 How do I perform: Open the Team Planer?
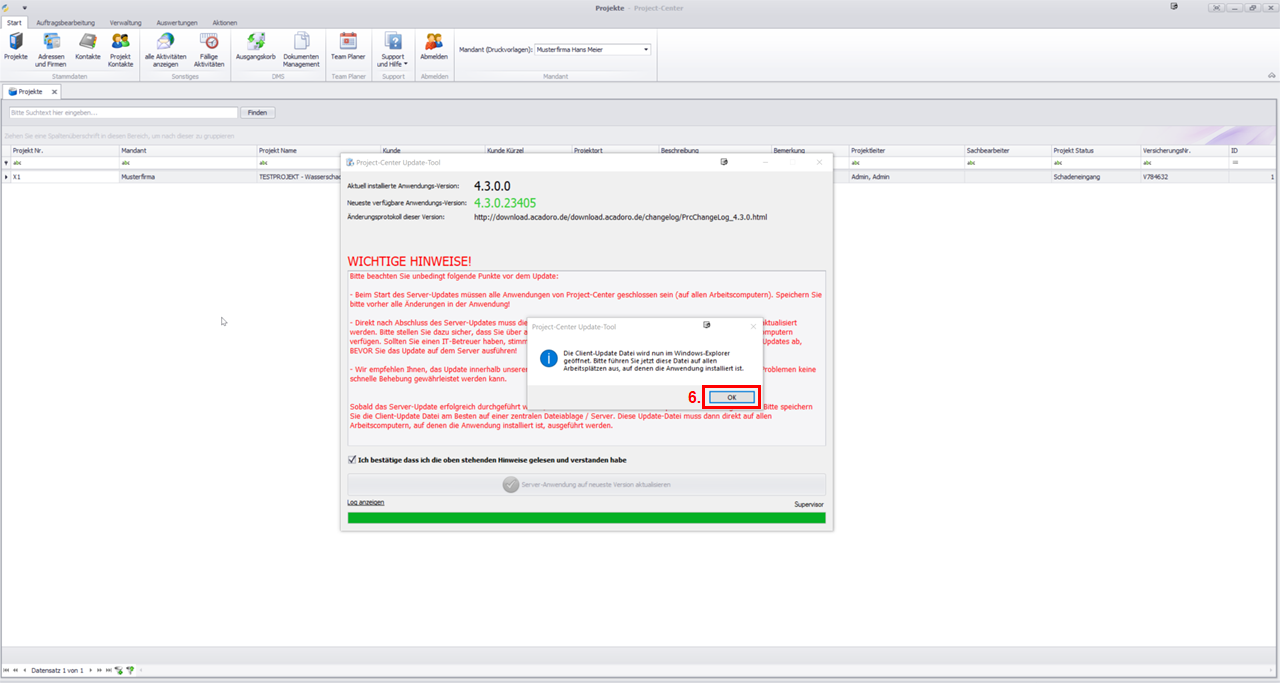click(348, 47)
